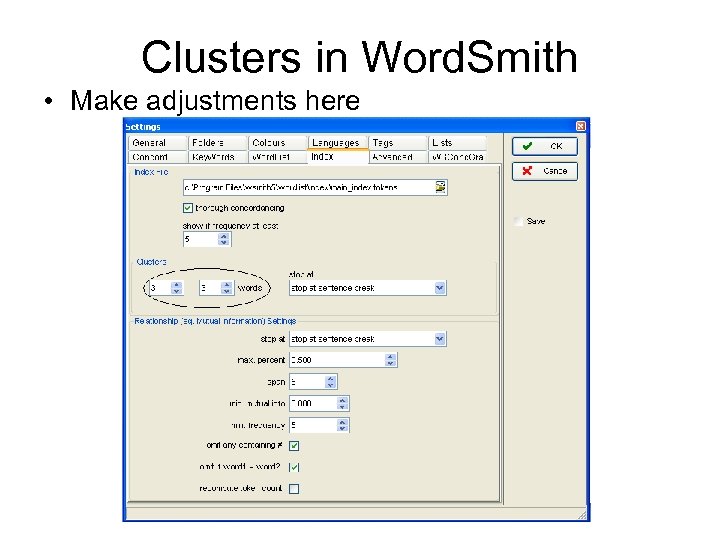Open the KeyWords tab

217,157
